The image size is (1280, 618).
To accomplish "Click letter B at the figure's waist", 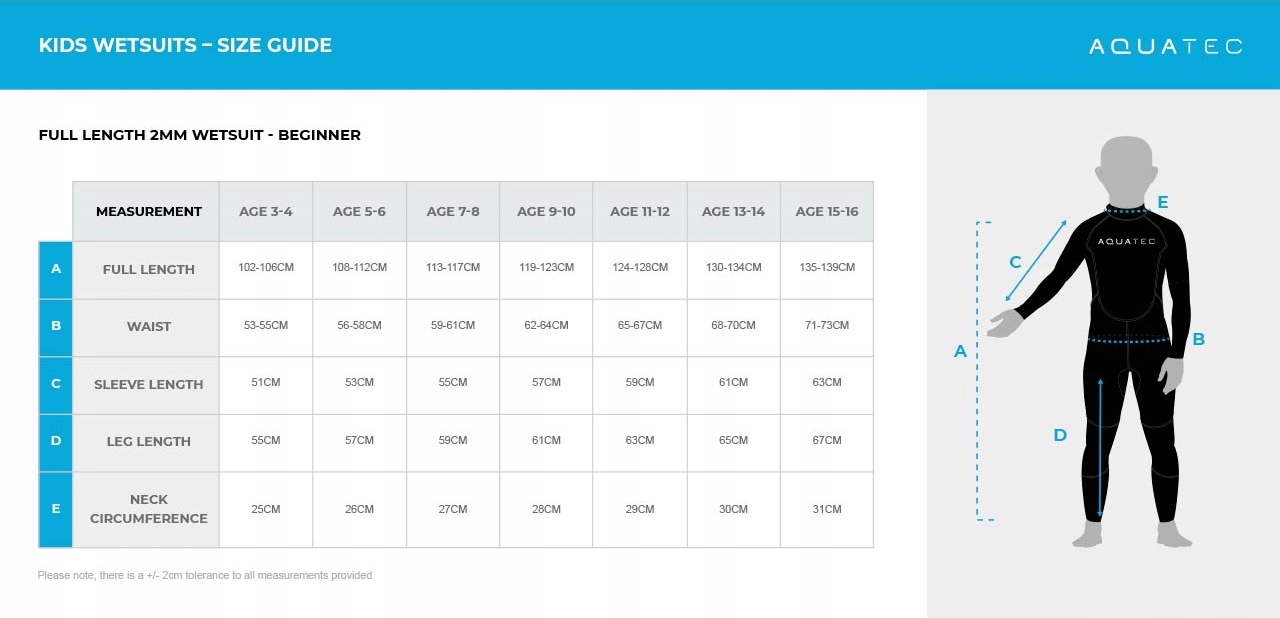I will click(x=1198, y=339).
